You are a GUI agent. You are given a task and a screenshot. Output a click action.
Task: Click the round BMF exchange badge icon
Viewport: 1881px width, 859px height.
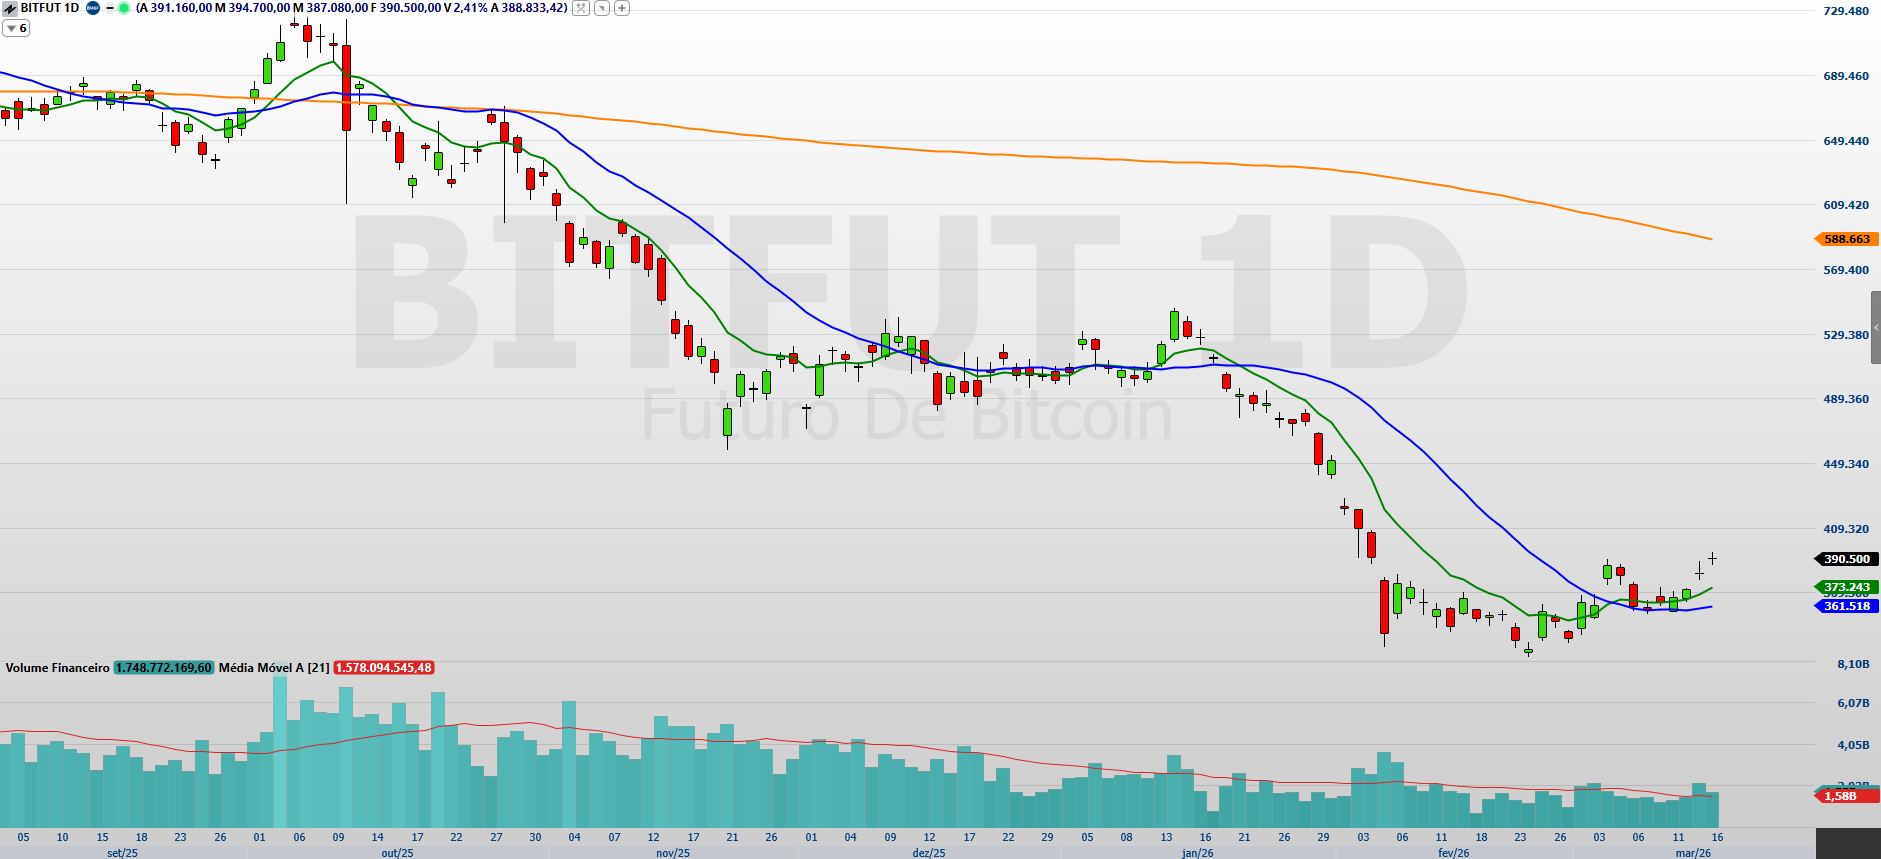pyautogui.click(x=93, y=8)
